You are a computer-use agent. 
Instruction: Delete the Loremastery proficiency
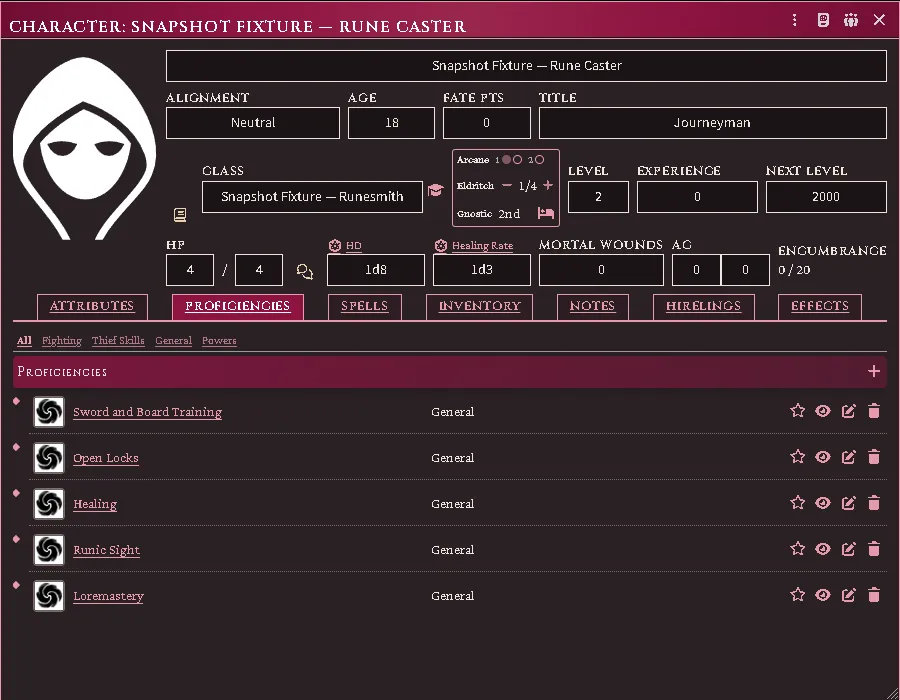(x=874, y=595)
